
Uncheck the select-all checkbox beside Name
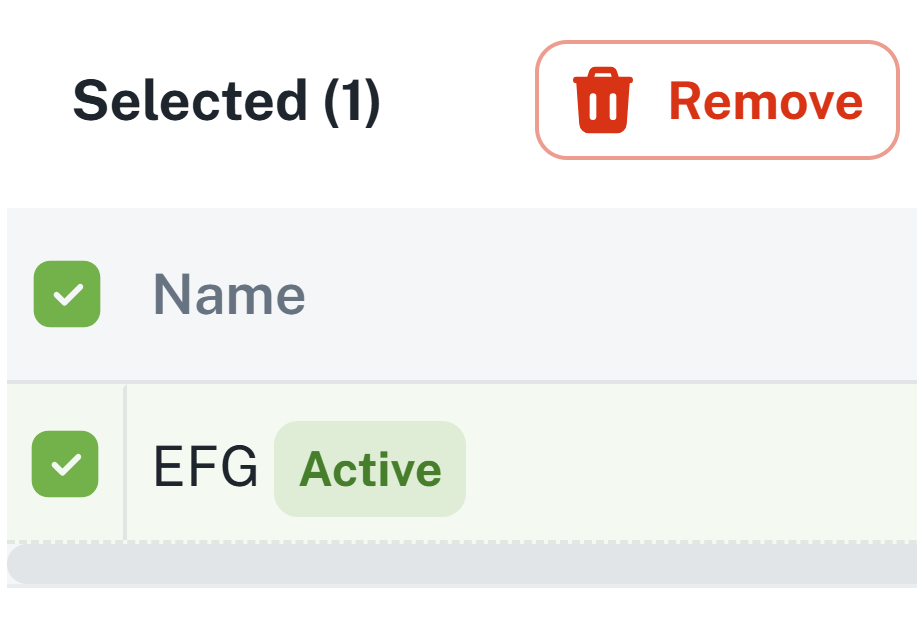point(67,294)
